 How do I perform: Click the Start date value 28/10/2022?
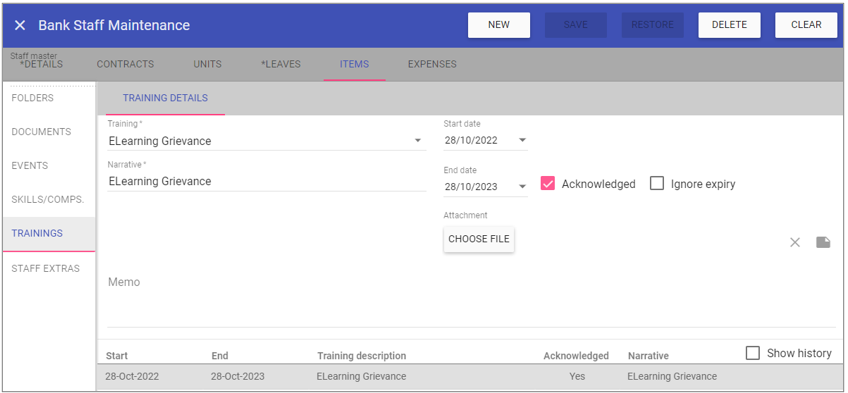point(471,141)
